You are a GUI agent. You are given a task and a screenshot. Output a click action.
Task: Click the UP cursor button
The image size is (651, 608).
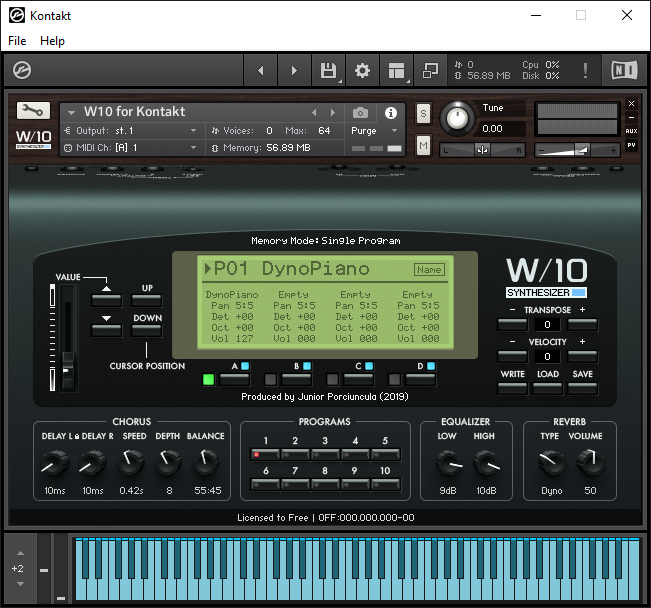147,299
